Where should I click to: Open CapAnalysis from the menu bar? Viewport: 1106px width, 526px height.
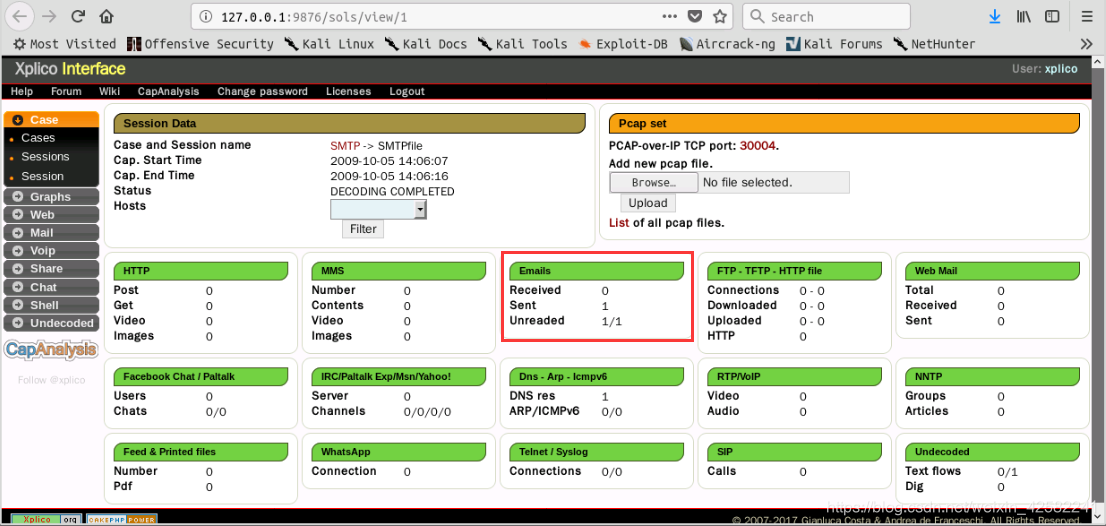tap(169, 91)
